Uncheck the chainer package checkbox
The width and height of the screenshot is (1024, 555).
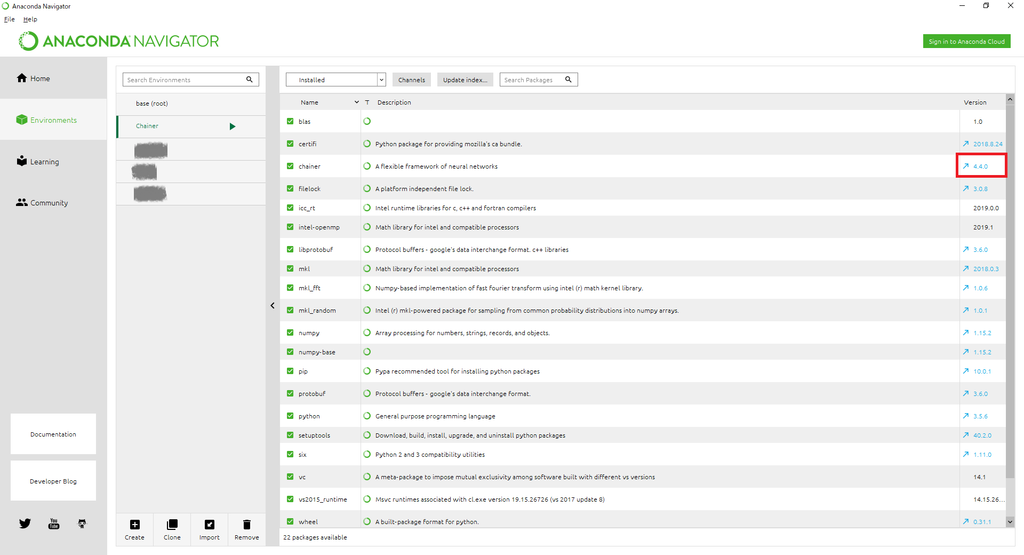coord(290,166)
